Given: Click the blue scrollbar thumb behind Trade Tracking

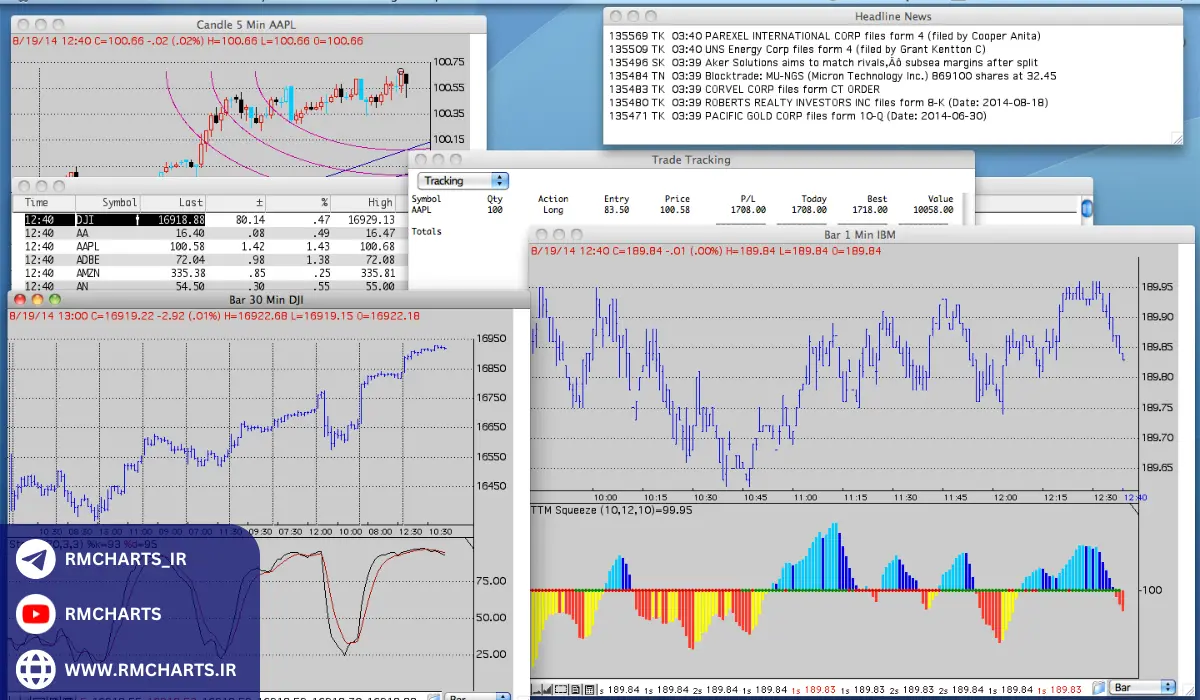Looking at the screenshot, I should click(x=1086, y=208).
